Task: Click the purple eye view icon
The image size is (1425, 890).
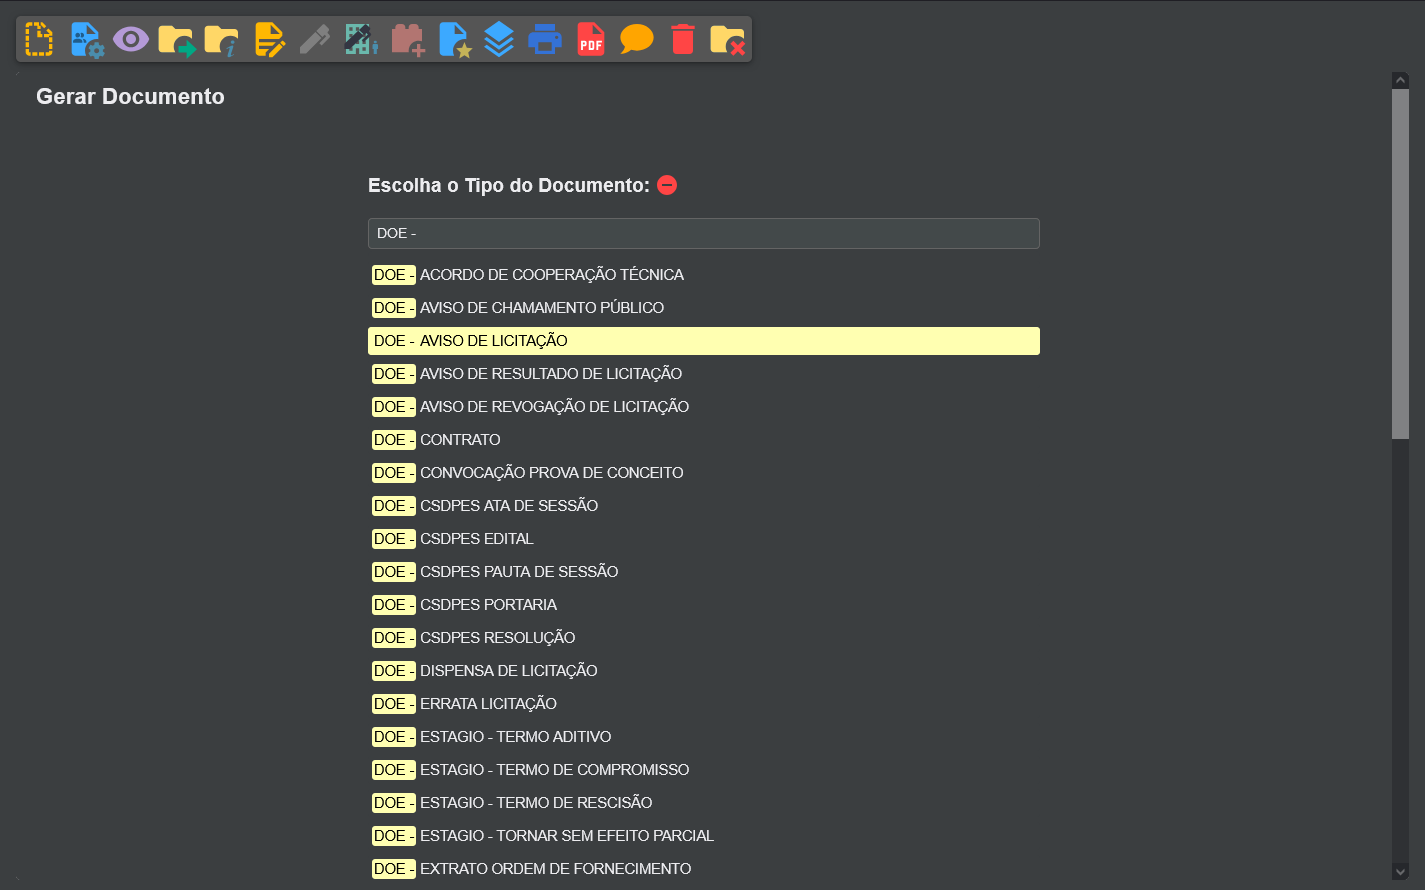Action: [131, 39]
